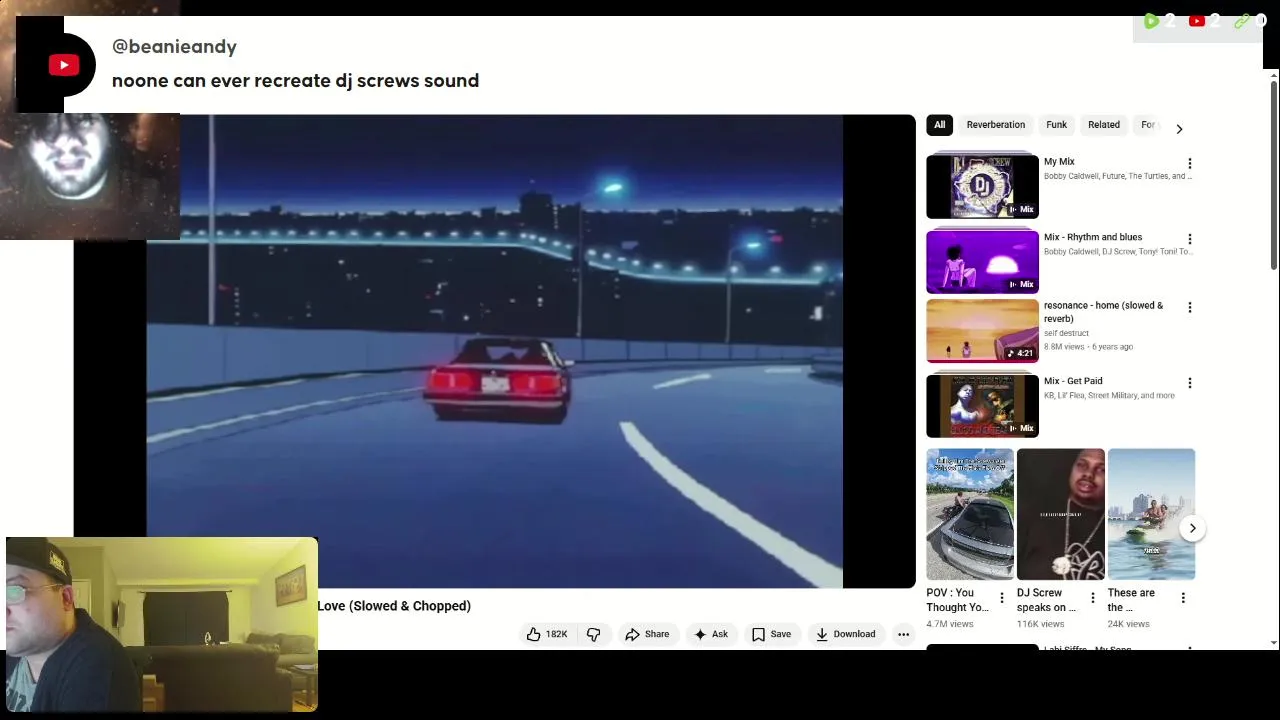Click the @beanieandy username
This screenshot has width=1280, height=720.
click(x=174, y=47)
